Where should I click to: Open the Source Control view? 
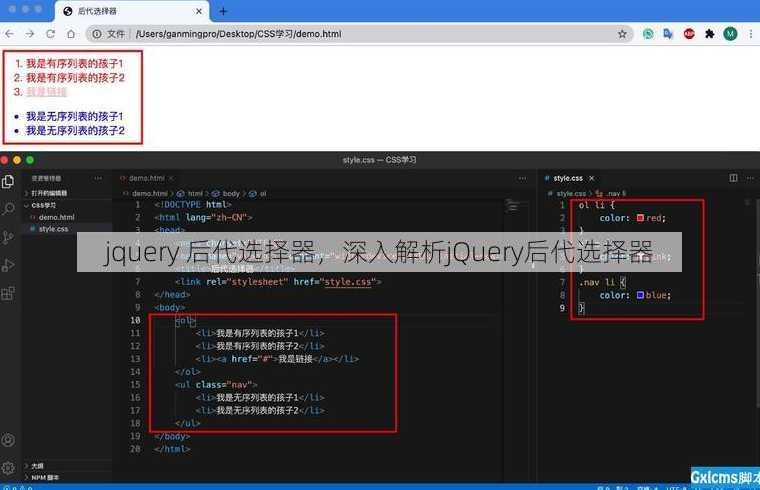[x=8, y=237]
